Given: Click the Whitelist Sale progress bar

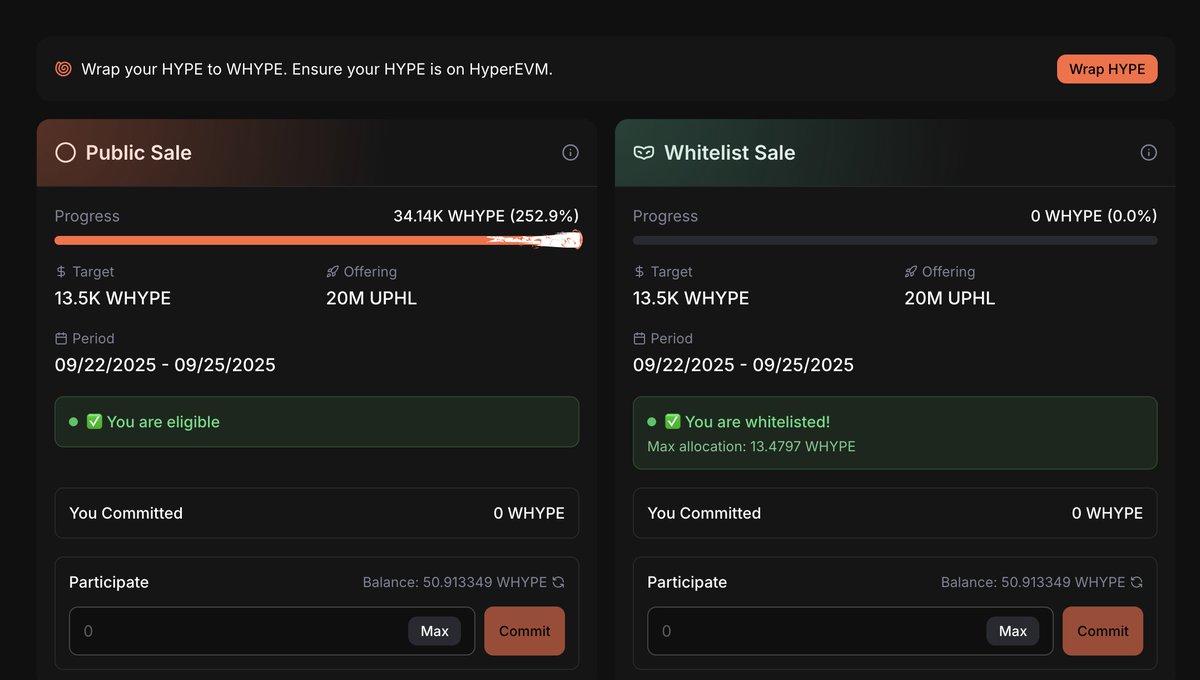Looking at the screenshot, I should 895,240.
